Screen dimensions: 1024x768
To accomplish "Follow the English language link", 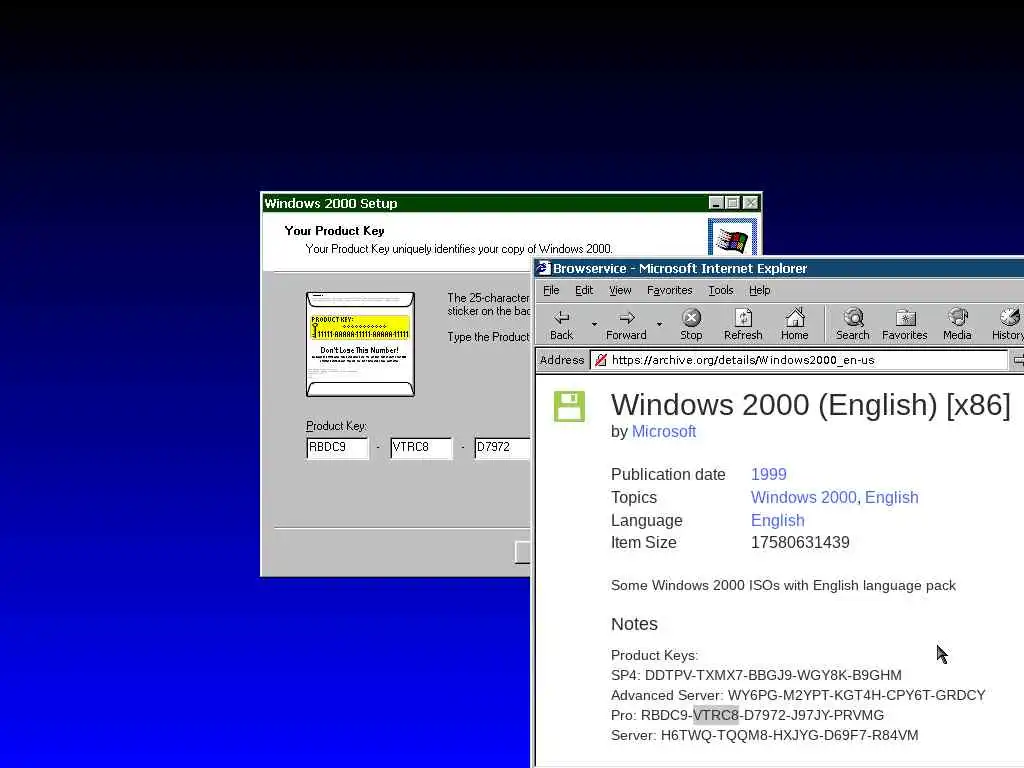I will [777, 520].
